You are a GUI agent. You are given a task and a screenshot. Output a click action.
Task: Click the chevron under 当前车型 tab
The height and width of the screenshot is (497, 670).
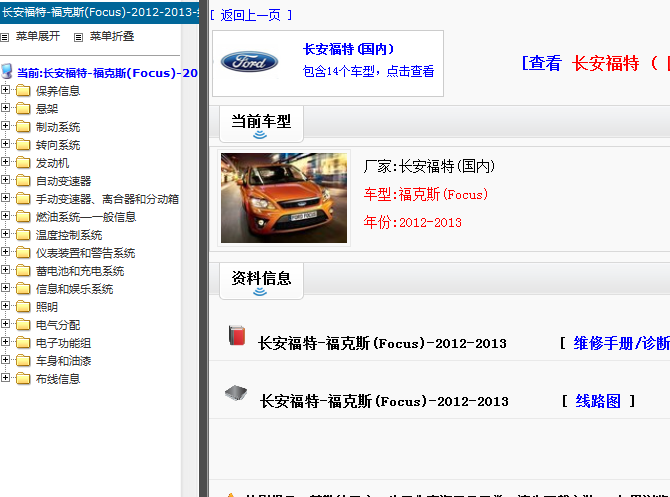click(x=260, y=135)
